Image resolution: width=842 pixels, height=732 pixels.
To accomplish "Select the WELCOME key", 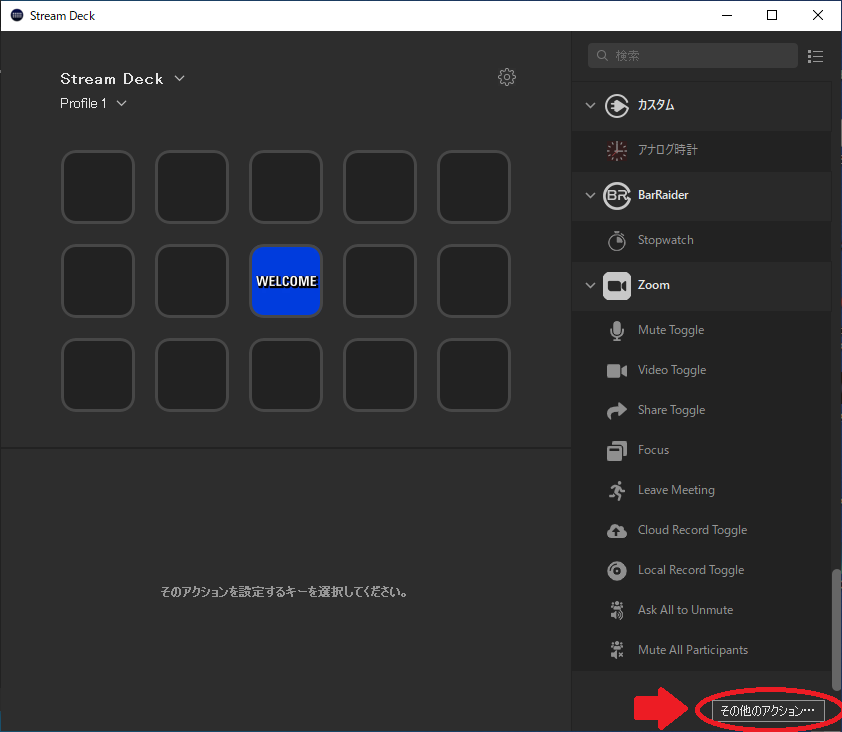I will click(x=285, y=281).
